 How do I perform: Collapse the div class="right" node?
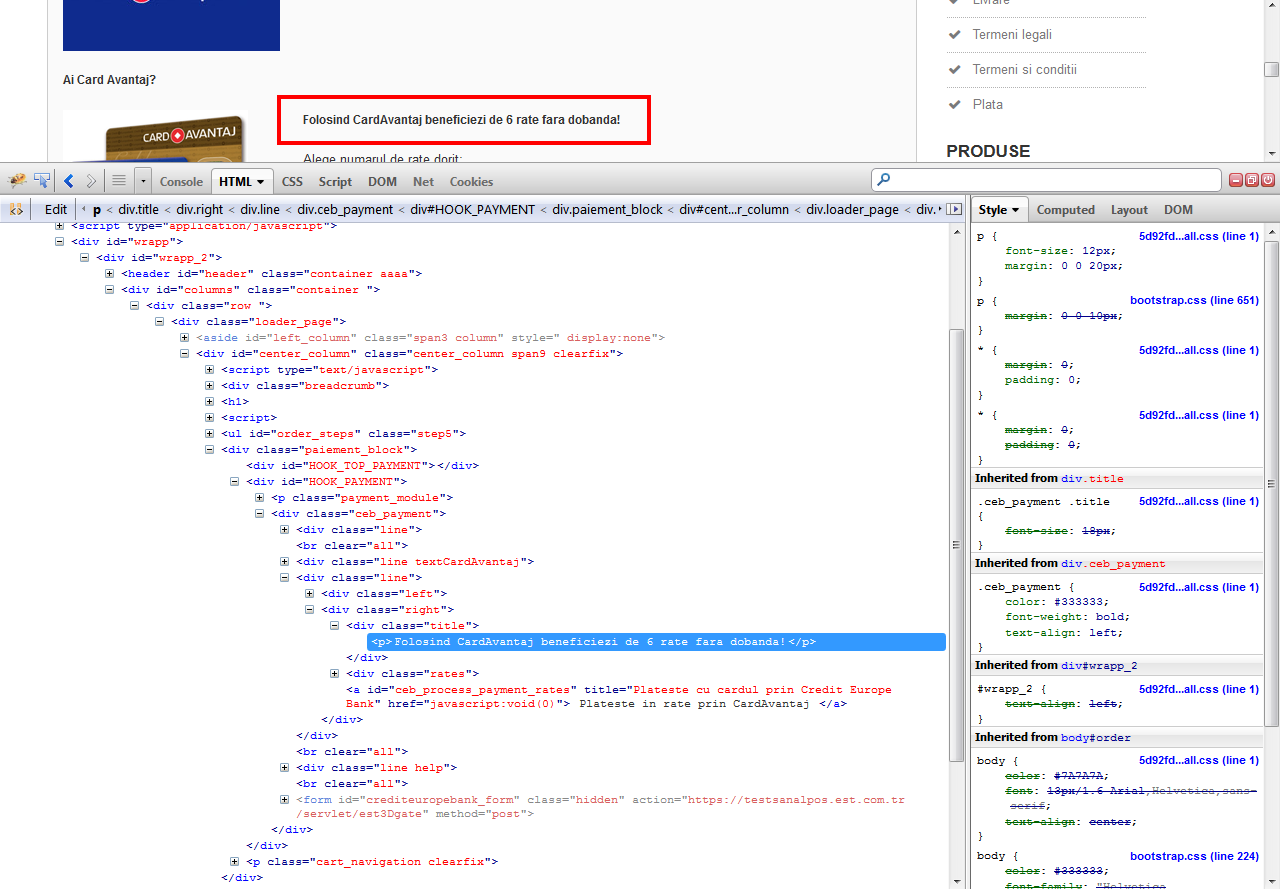tap(310, 609)
